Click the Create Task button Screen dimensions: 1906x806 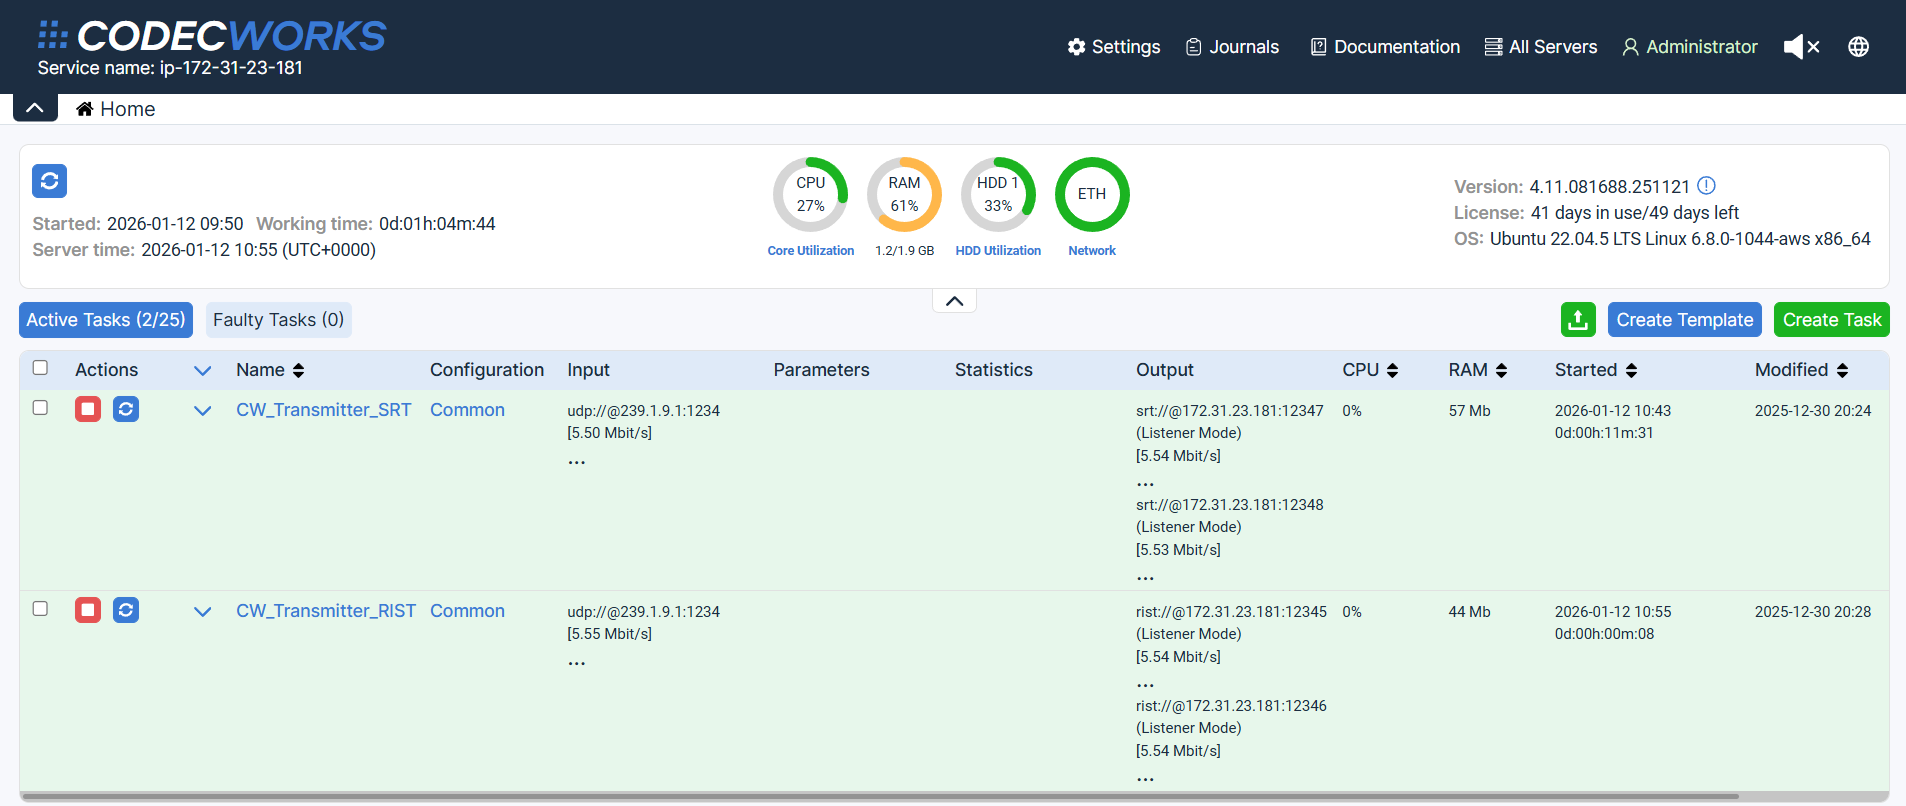point(1831,320)
